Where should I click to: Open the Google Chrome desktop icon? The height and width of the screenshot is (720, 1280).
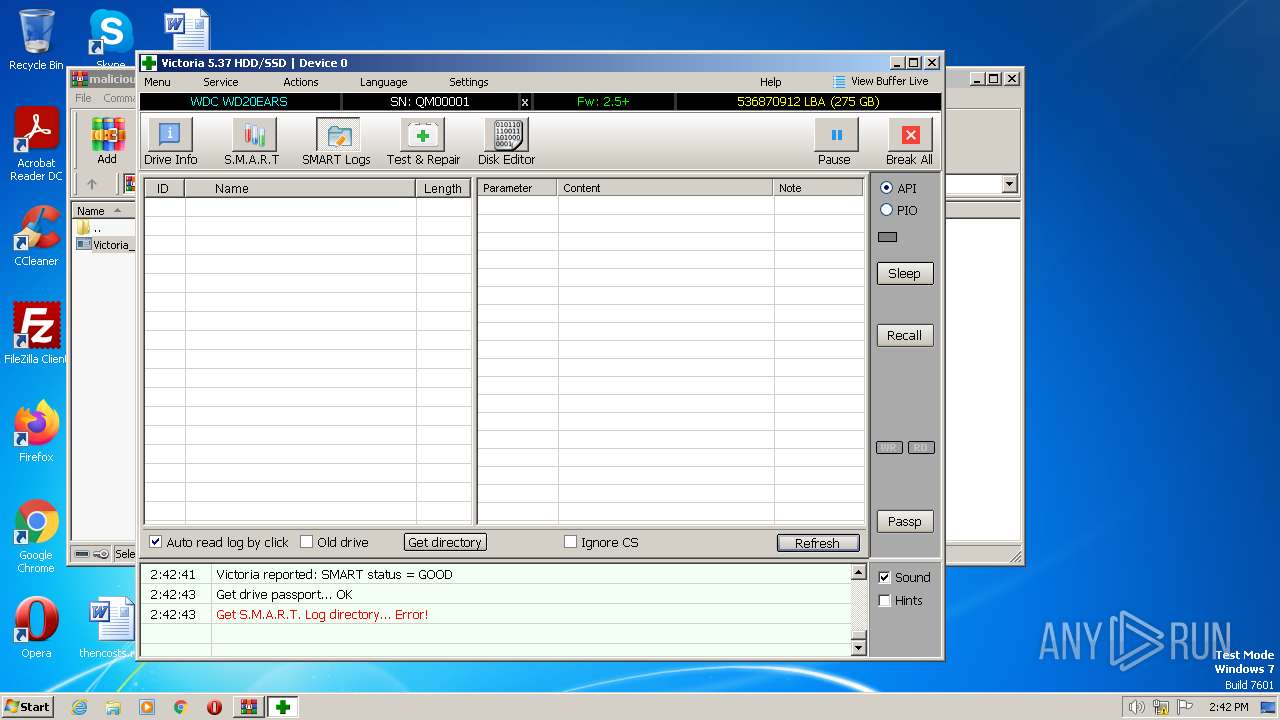tap(36, 537)
